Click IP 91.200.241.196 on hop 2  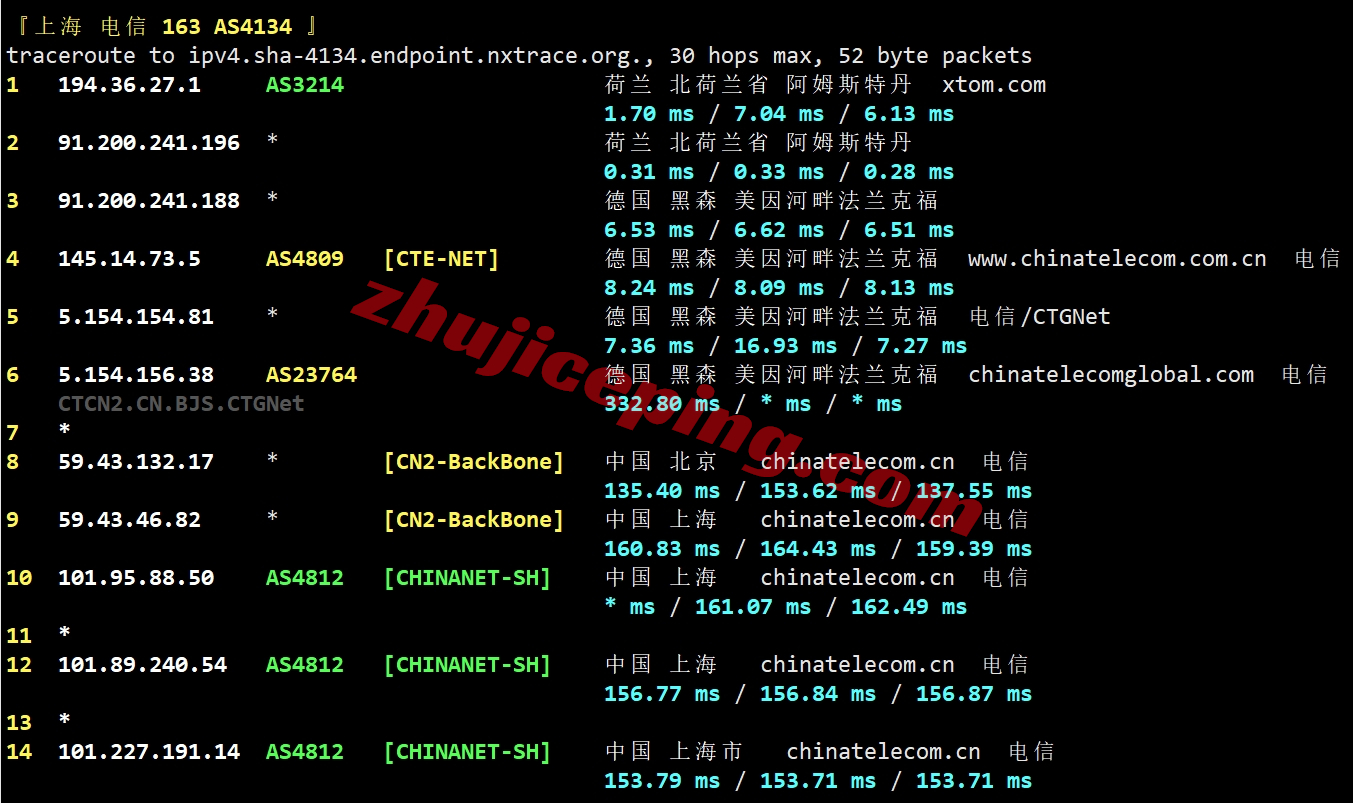pos(149,143)
